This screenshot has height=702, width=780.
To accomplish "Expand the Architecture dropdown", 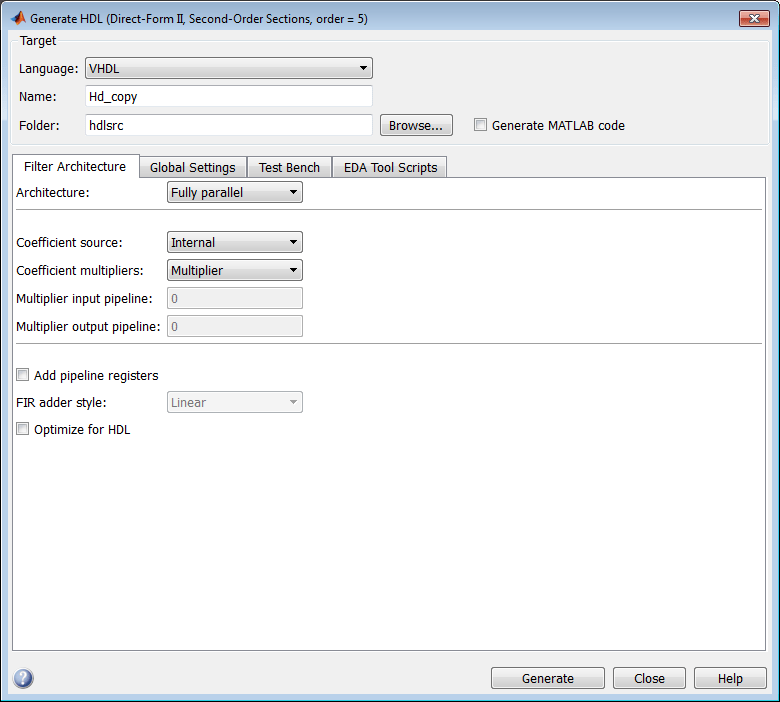I will tap(235, 192).
